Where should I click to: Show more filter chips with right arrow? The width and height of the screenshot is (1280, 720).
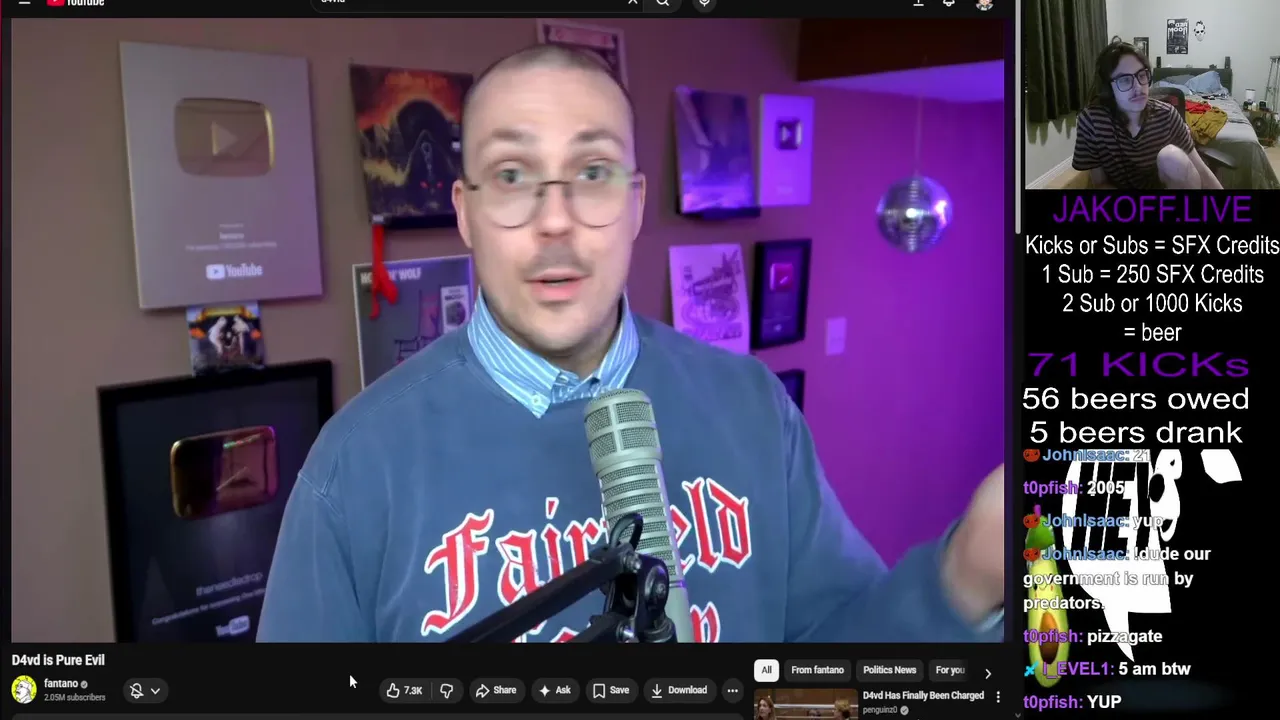(988, 673)
